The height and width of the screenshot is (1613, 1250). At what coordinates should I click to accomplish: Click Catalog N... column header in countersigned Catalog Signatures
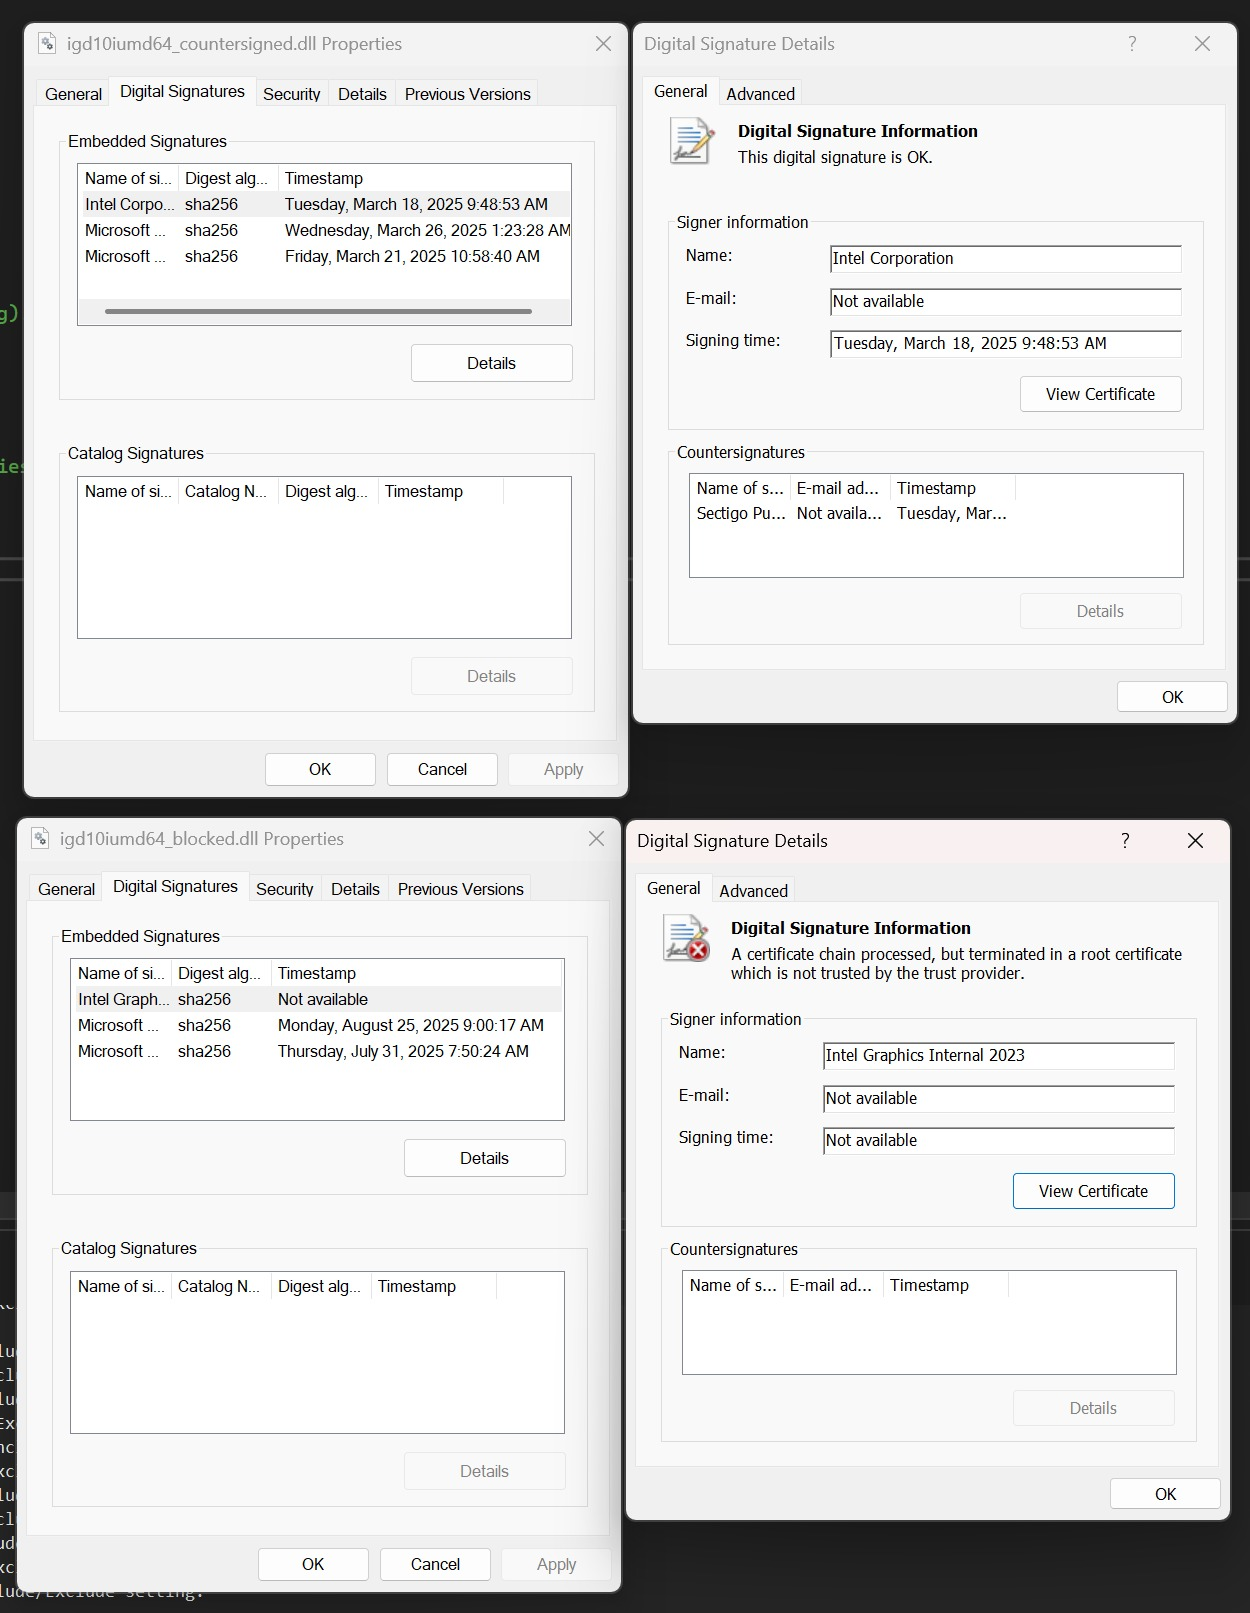pos(227,491)
